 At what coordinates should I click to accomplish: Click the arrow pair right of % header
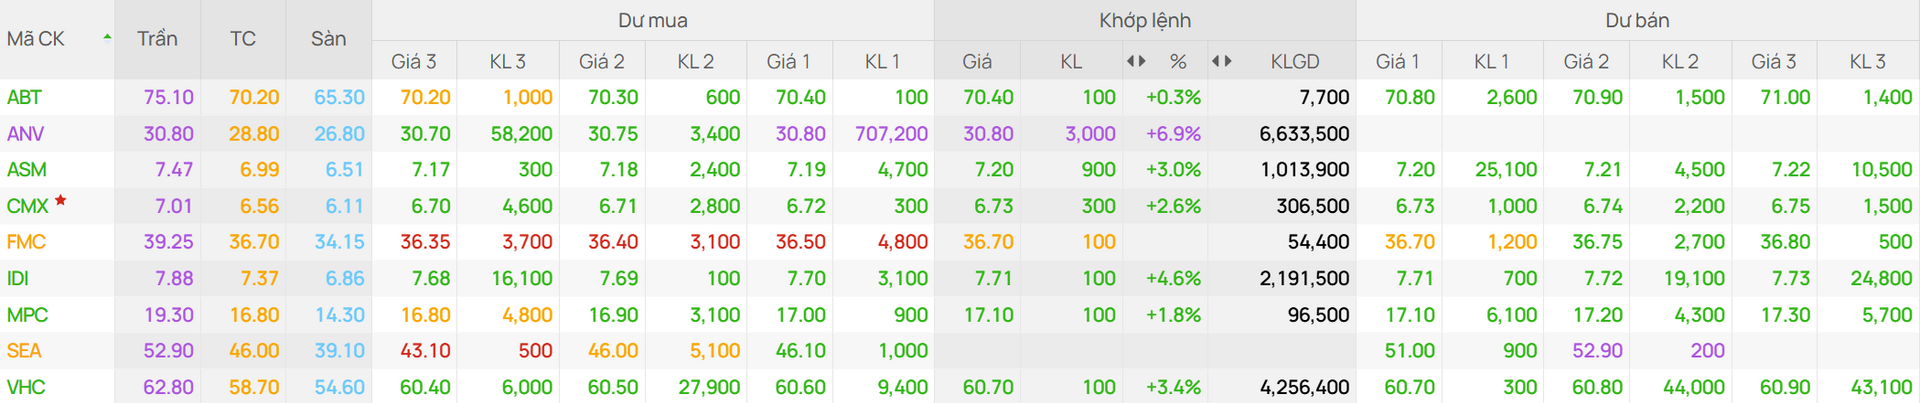click(x=1221, y=61)
